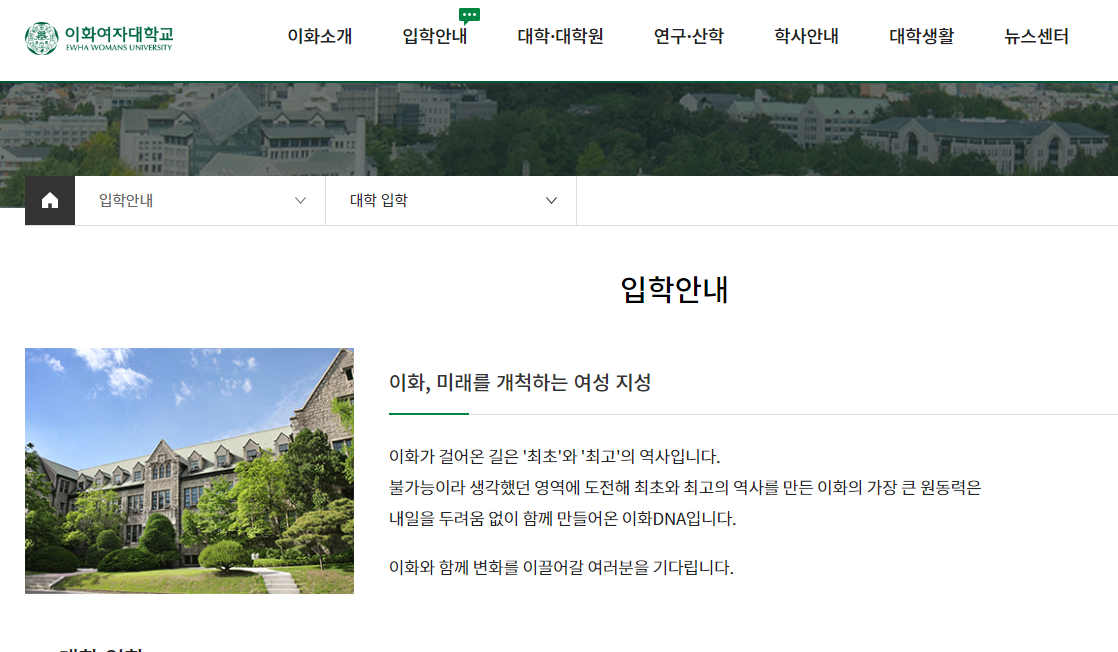
Task: Open the 뉴스센터 menu
Action: click(x=1036, y=36)
